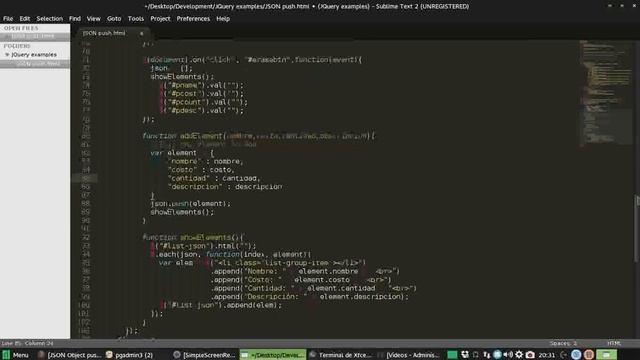
Task: Switch to pgadmin3 (2) taskbar window
Action: 129,355
